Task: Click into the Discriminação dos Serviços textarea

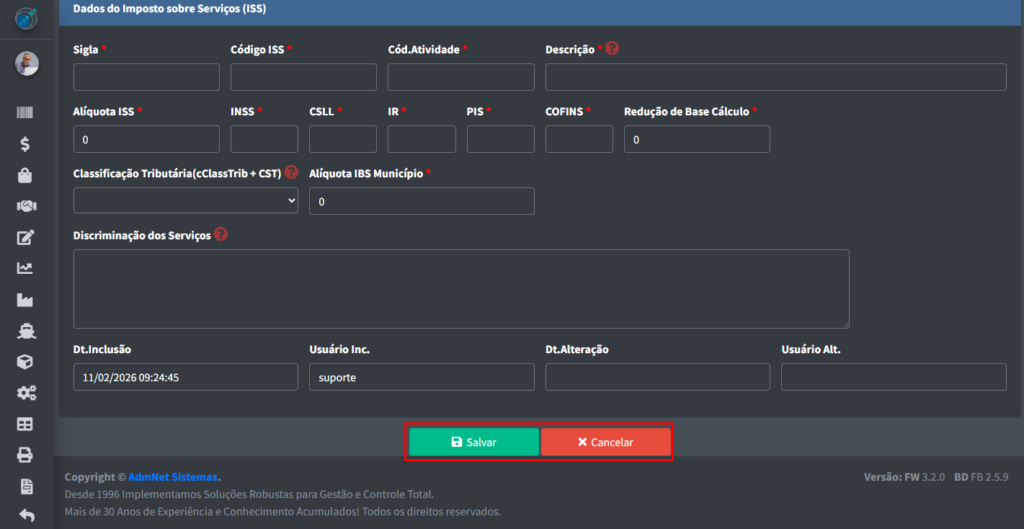Action: (461, 289)
